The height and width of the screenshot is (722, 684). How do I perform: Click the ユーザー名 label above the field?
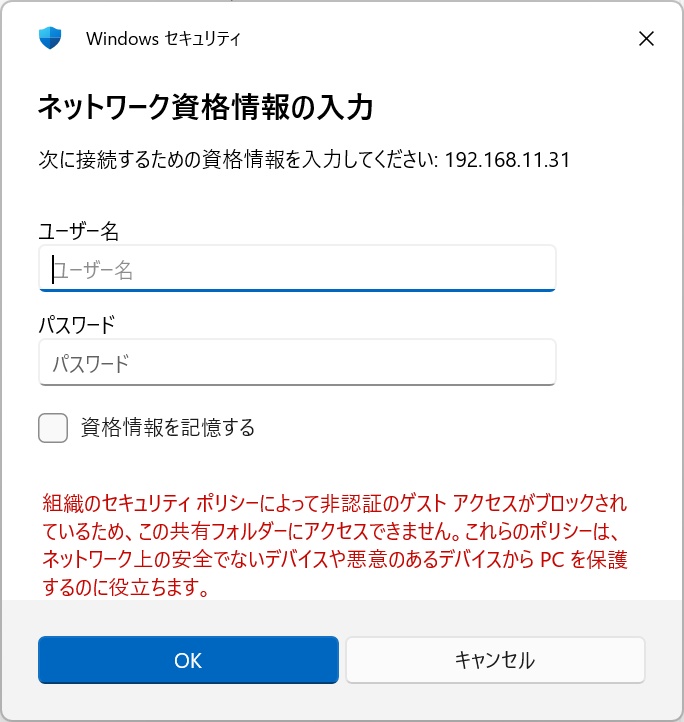coord(79,231)
